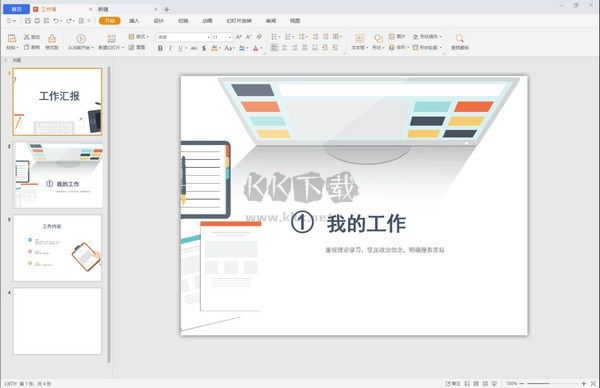Select slide 1 thumbnail 工作汇报
600x388 pixels.
57,102
